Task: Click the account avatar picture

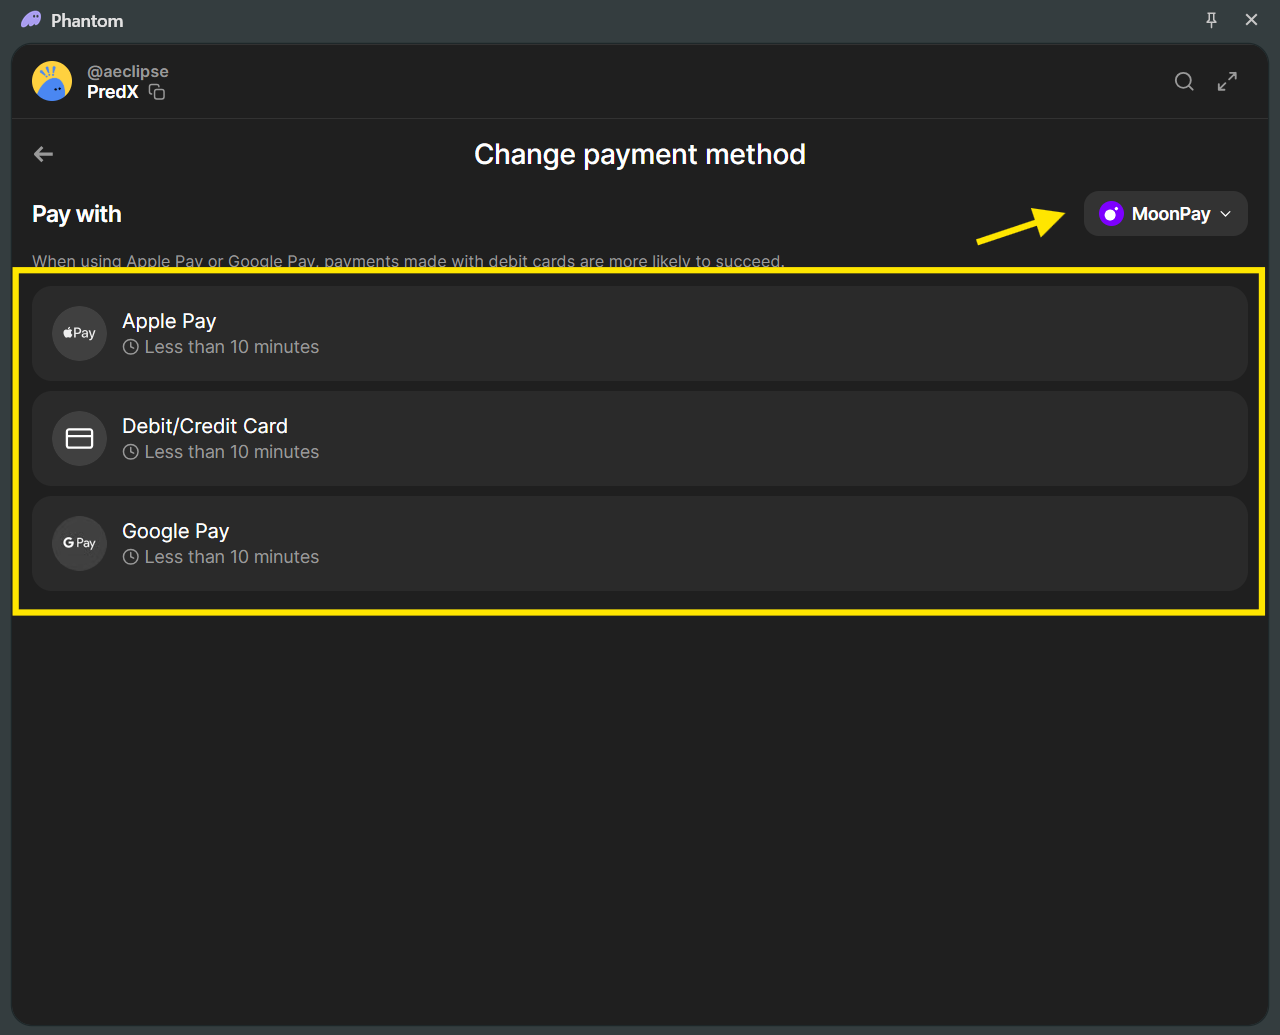Action: point(52,81)
